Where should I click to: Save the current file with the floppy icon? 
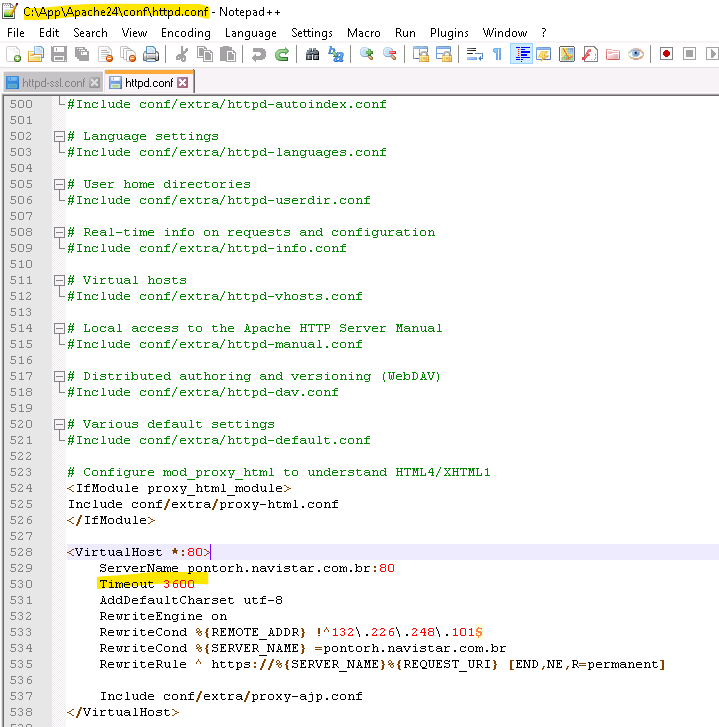59,54
